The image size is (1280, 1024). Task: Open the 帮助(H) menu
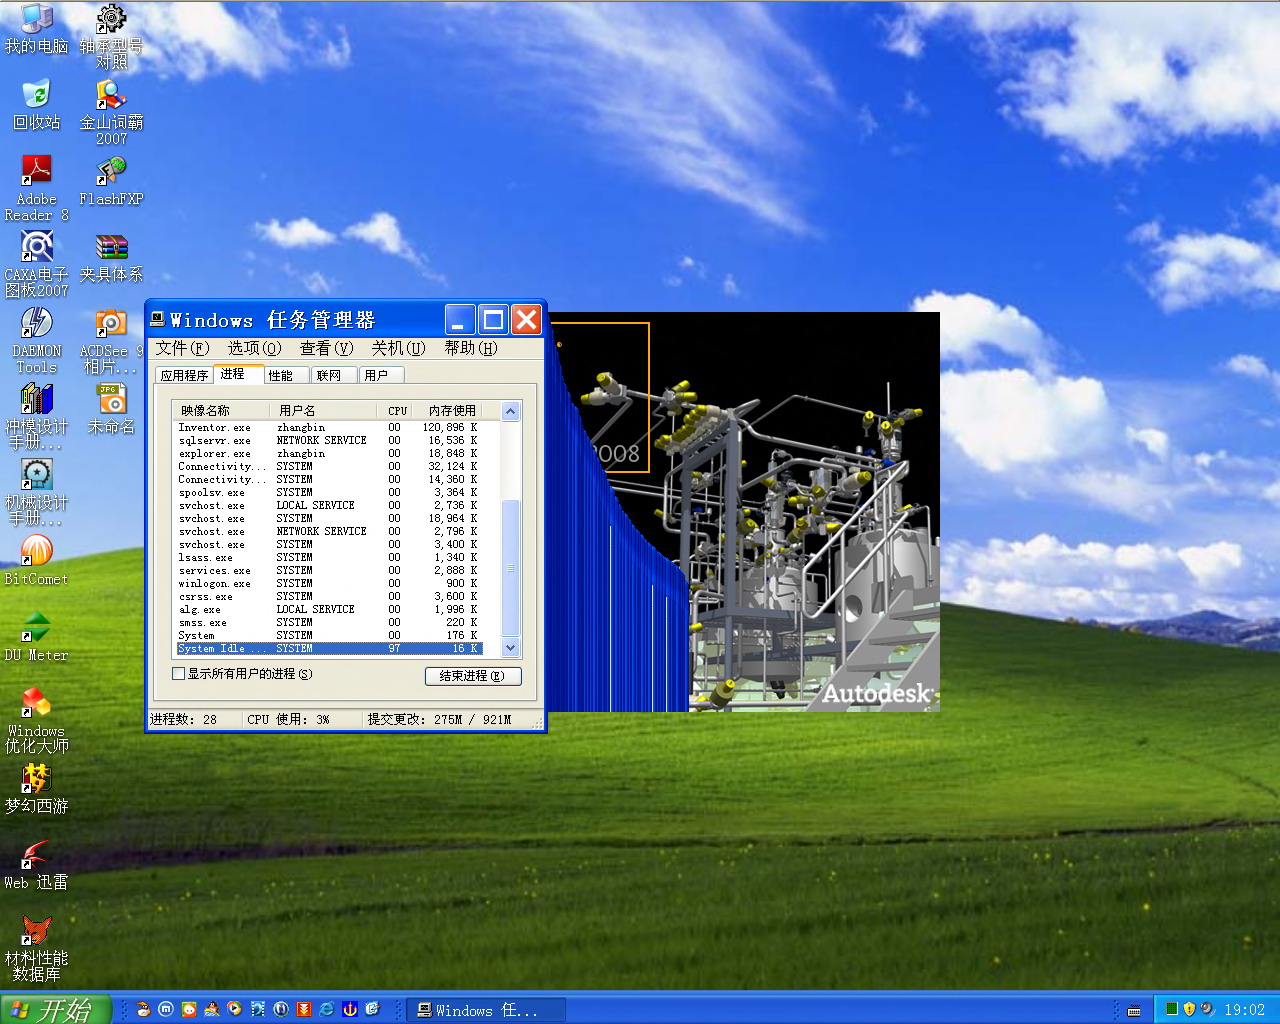point(471,348)
